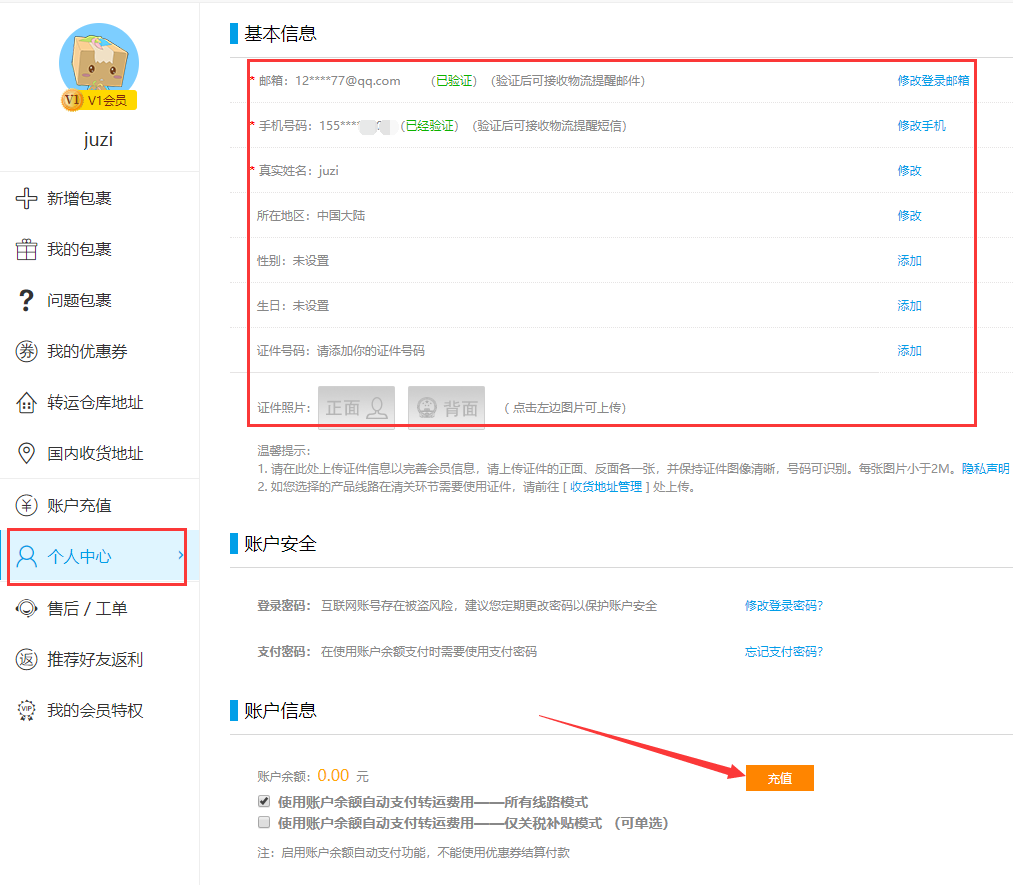Click 修改手机 link
The width and height of the screenshot is (1013, 885).
(921, 126)
